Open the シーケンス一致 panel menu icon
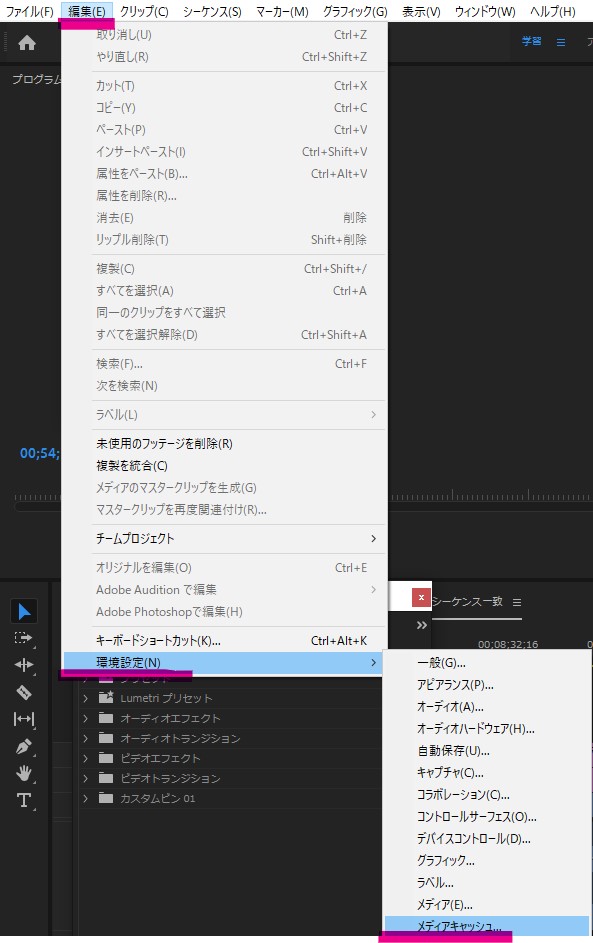The width and height of the screenshot is (593, 943). click(517, 602)
